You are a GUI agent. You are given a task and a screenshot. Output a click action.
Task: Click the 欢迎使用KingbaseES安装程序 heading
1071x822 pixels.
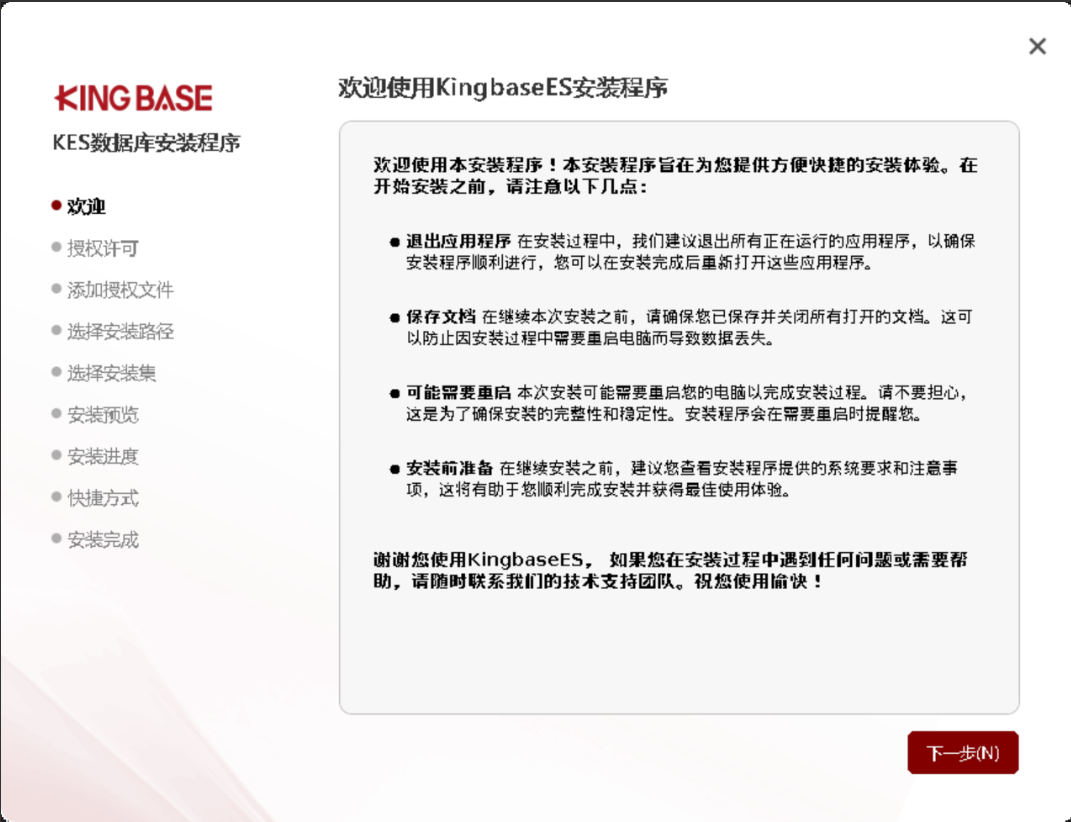tap(503, 88)
